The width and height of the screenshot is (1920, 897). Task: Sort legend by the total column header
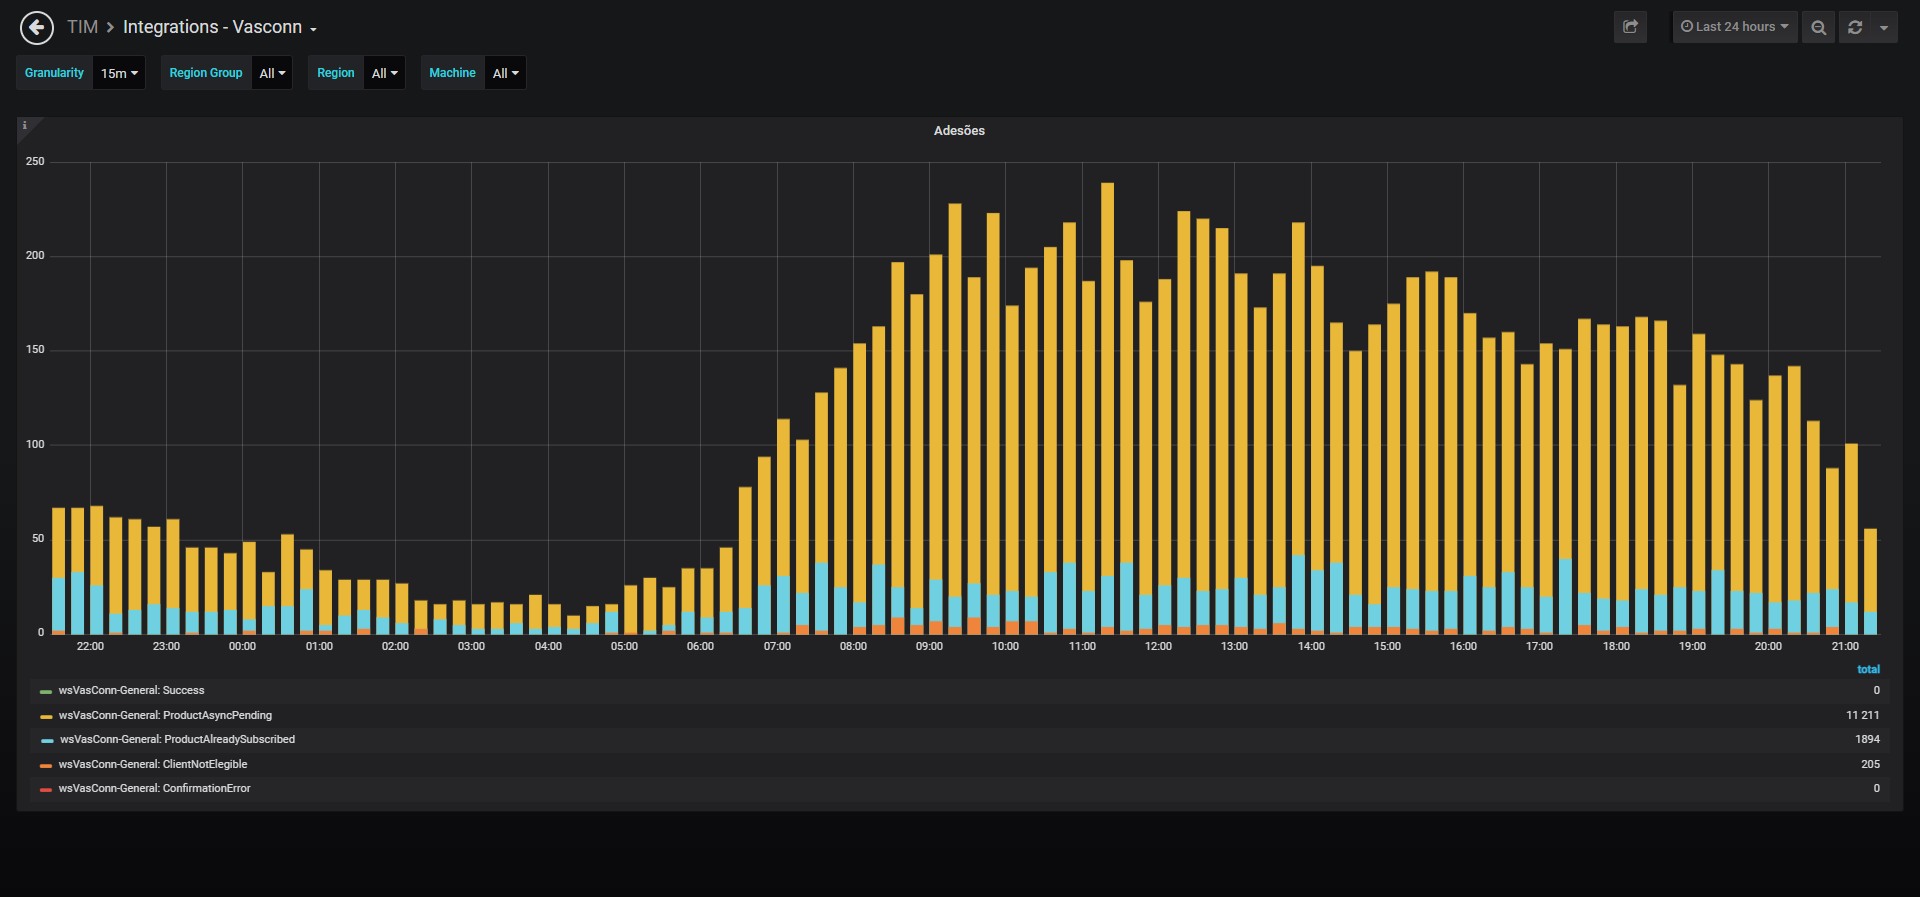(1868, 670)
